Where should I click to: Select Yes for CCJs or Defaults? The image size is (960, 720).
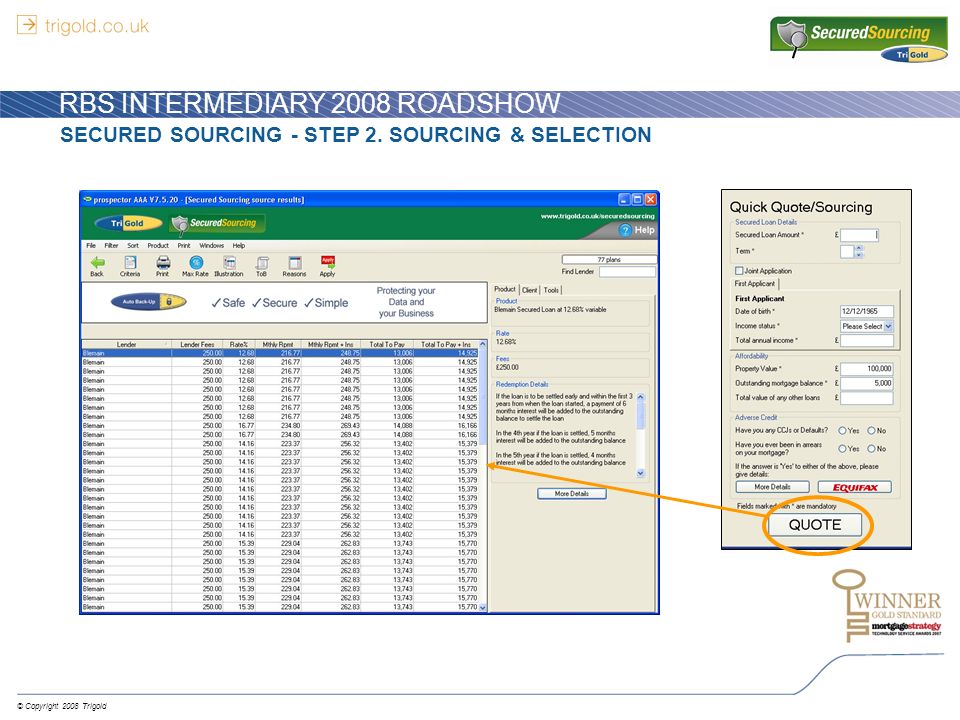pos(842,431)
